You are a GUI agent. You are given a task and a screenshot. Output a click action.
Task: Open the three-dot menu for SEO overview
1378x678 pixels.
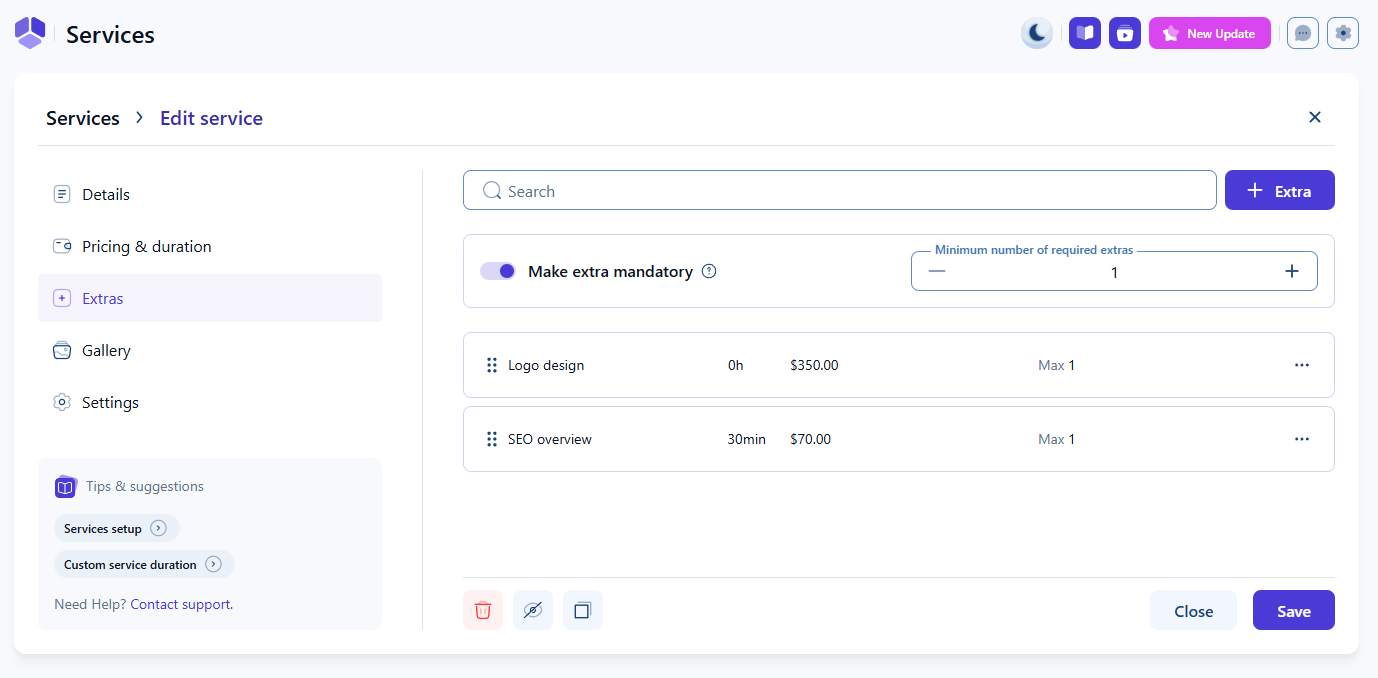pos(1302,439)
